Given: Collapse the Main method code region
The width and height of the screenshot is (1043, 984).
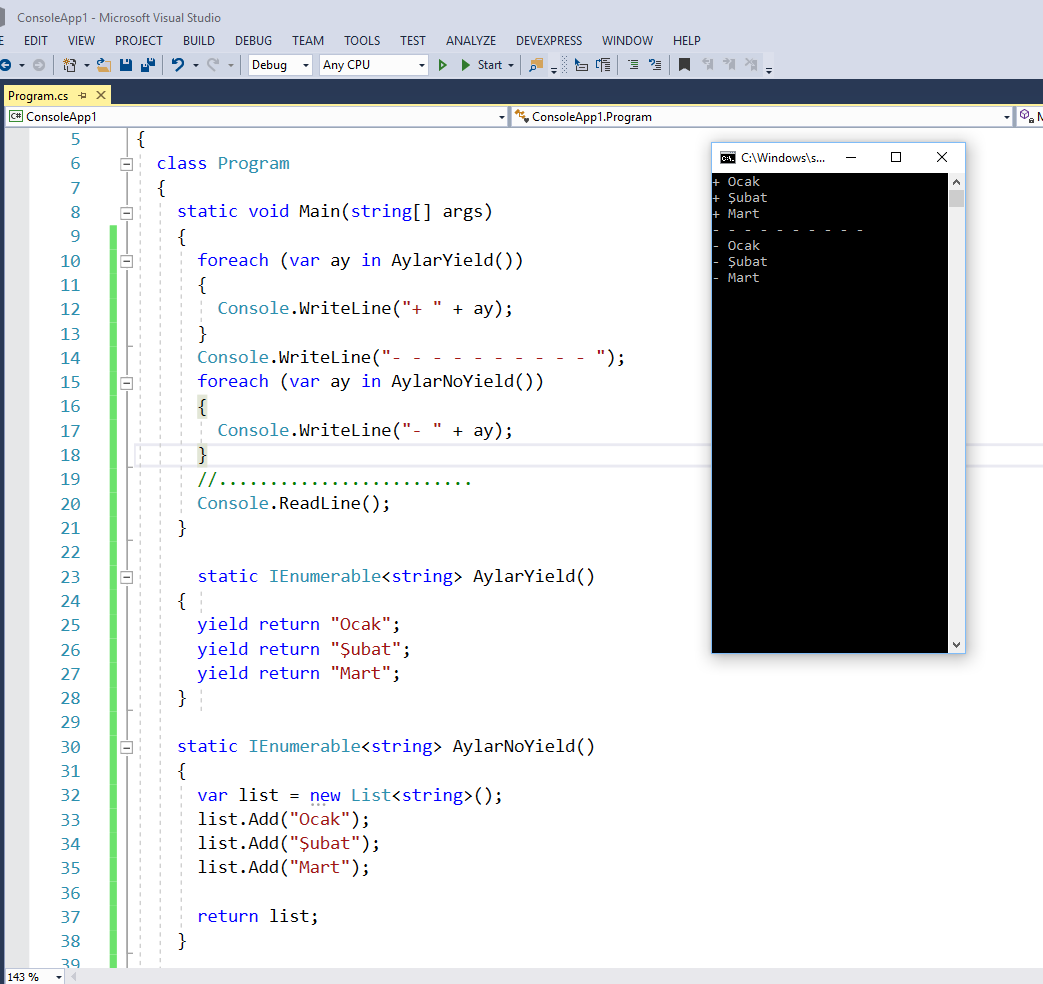Looking at the screenshot, I should 127,211.
